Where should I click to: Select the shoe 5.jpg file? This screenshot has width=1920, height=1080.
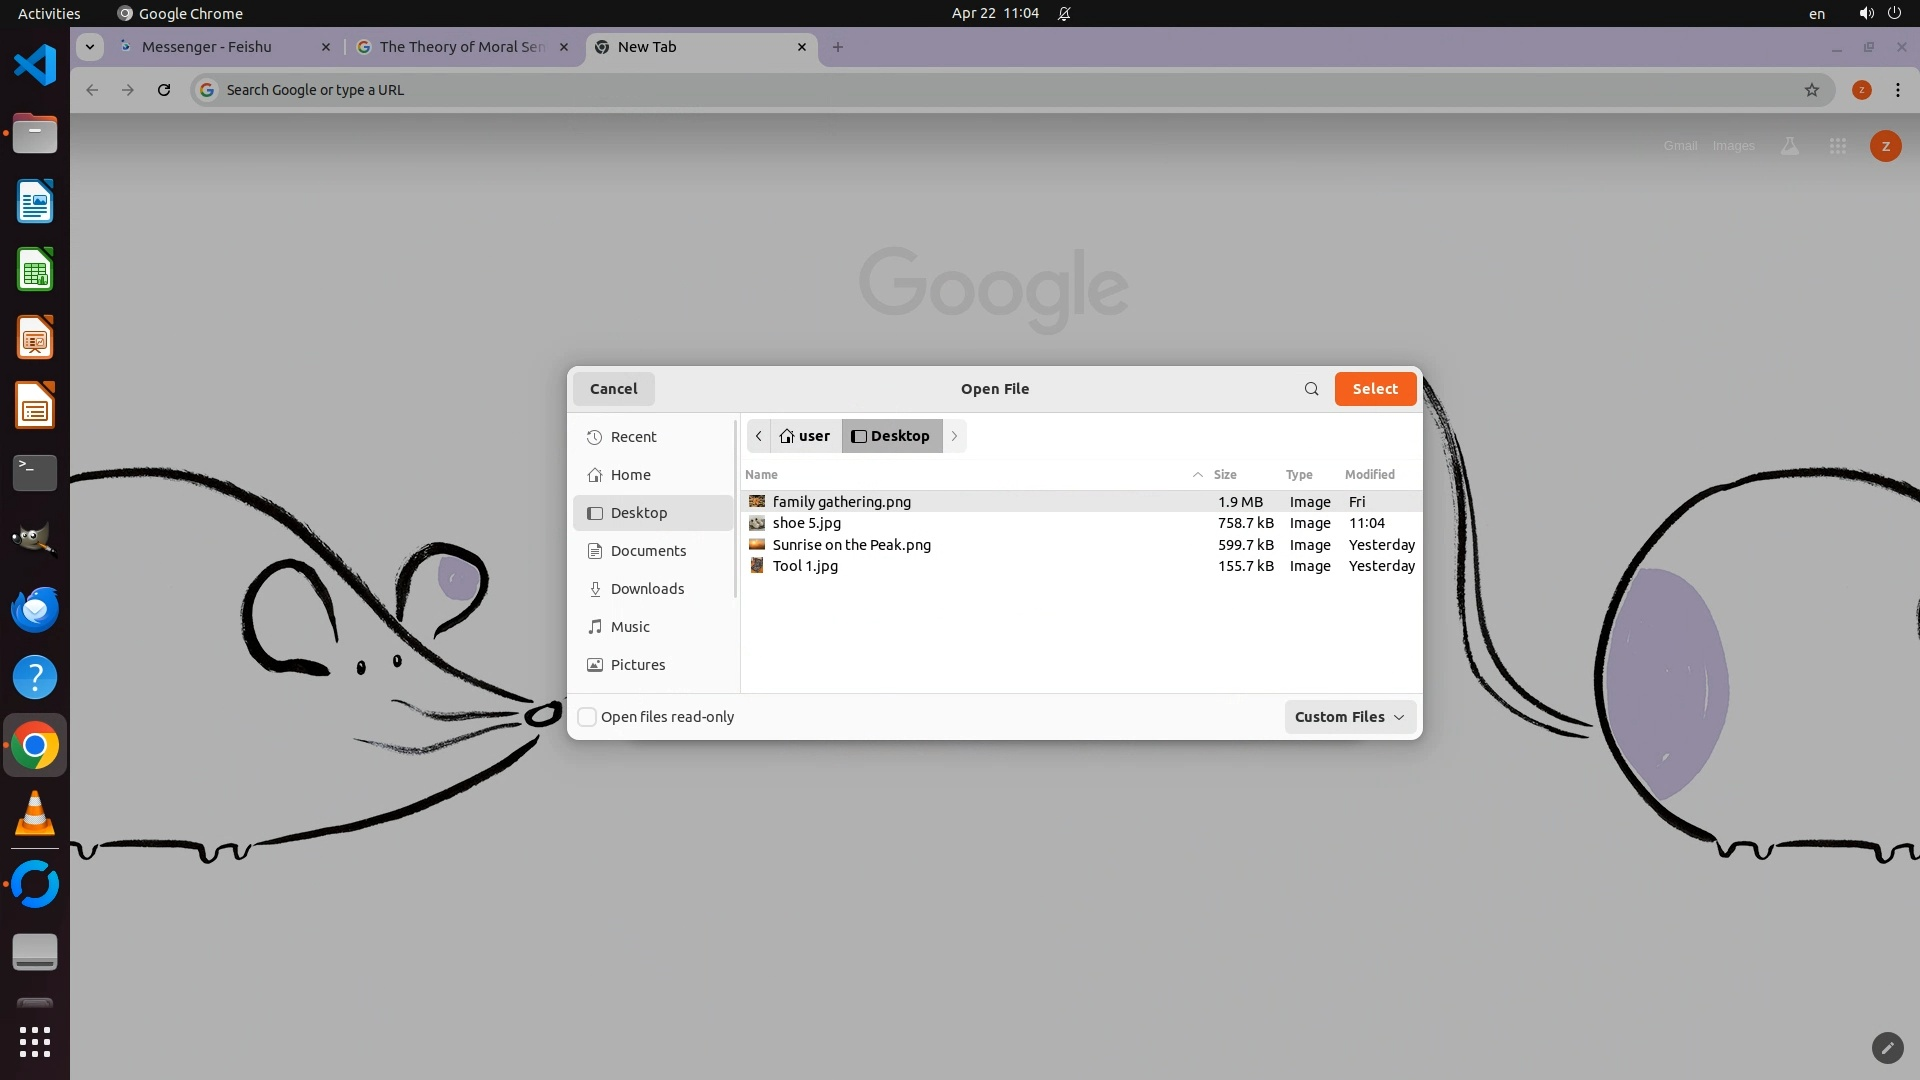[806, 523]
